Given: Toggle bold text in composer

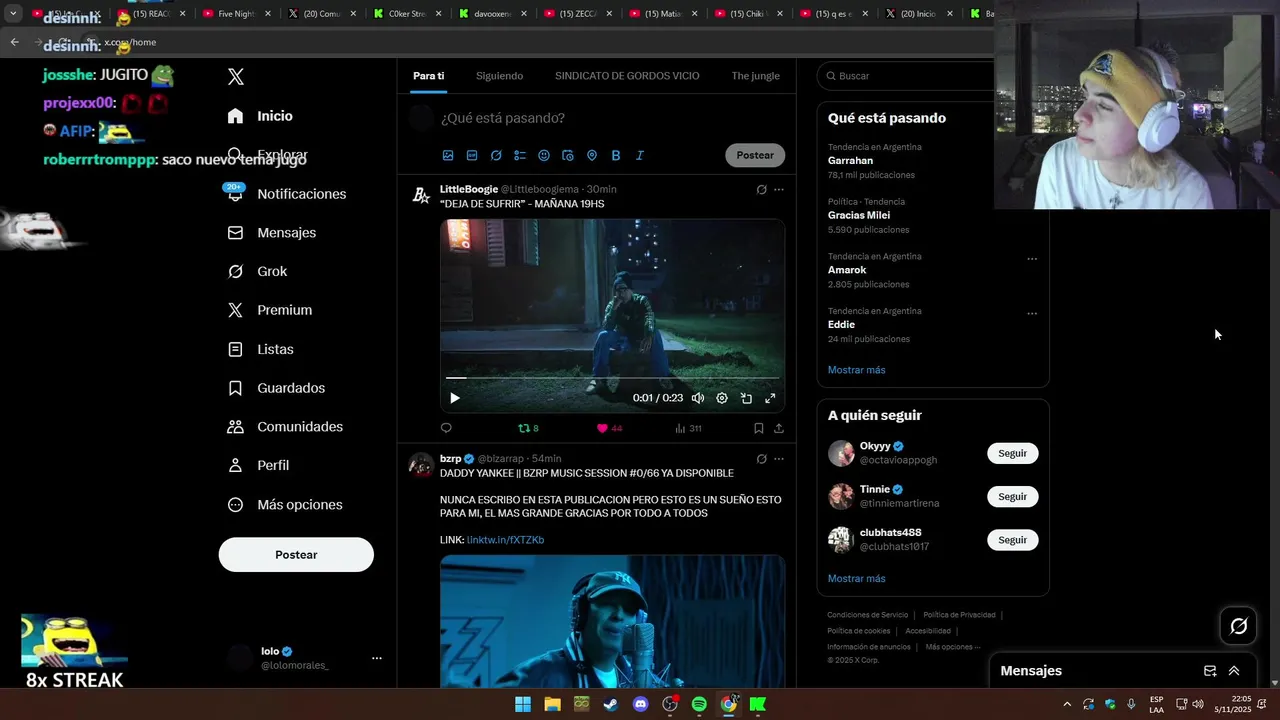Looking at the screenshot, I should (616, 156).
